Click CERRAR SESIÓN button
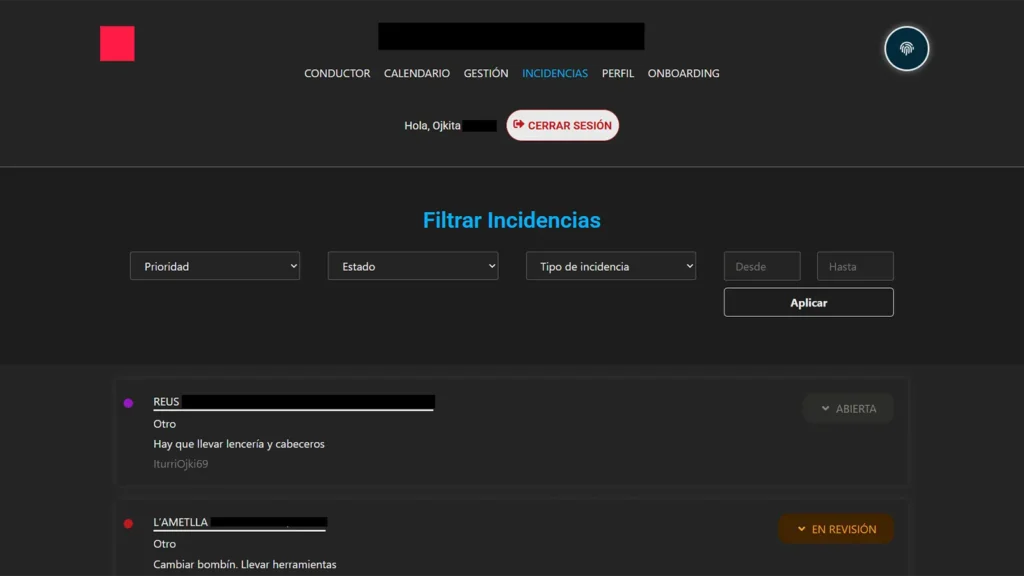The image size is (1024, 576). [x=562, y=125]
